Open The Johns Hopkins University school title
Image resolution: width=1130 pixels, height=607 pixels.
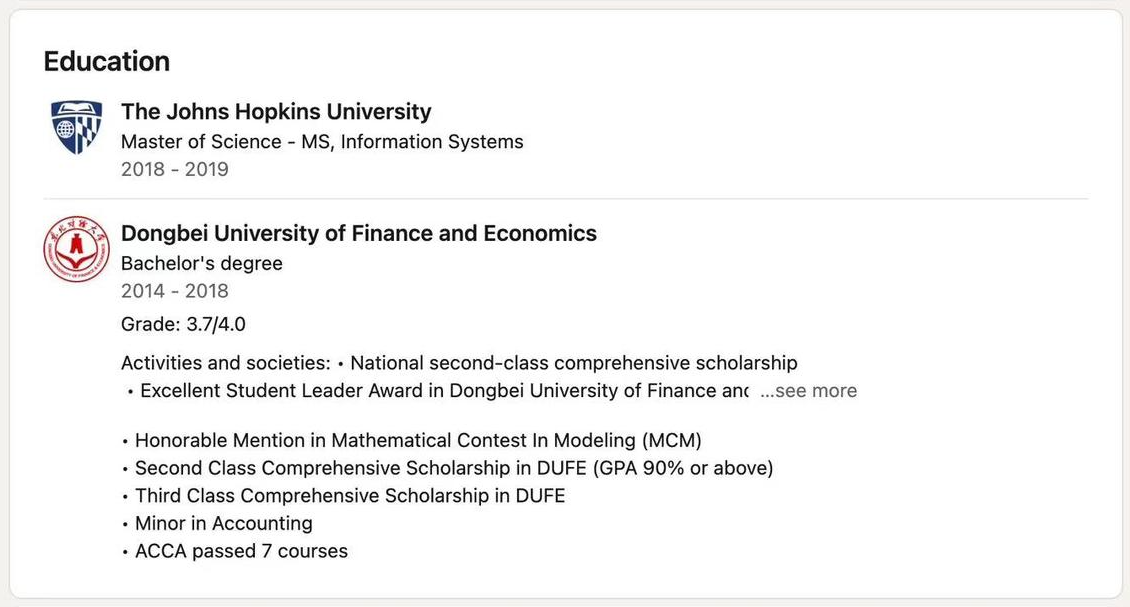pyautogui.click(x=276, y=112)
